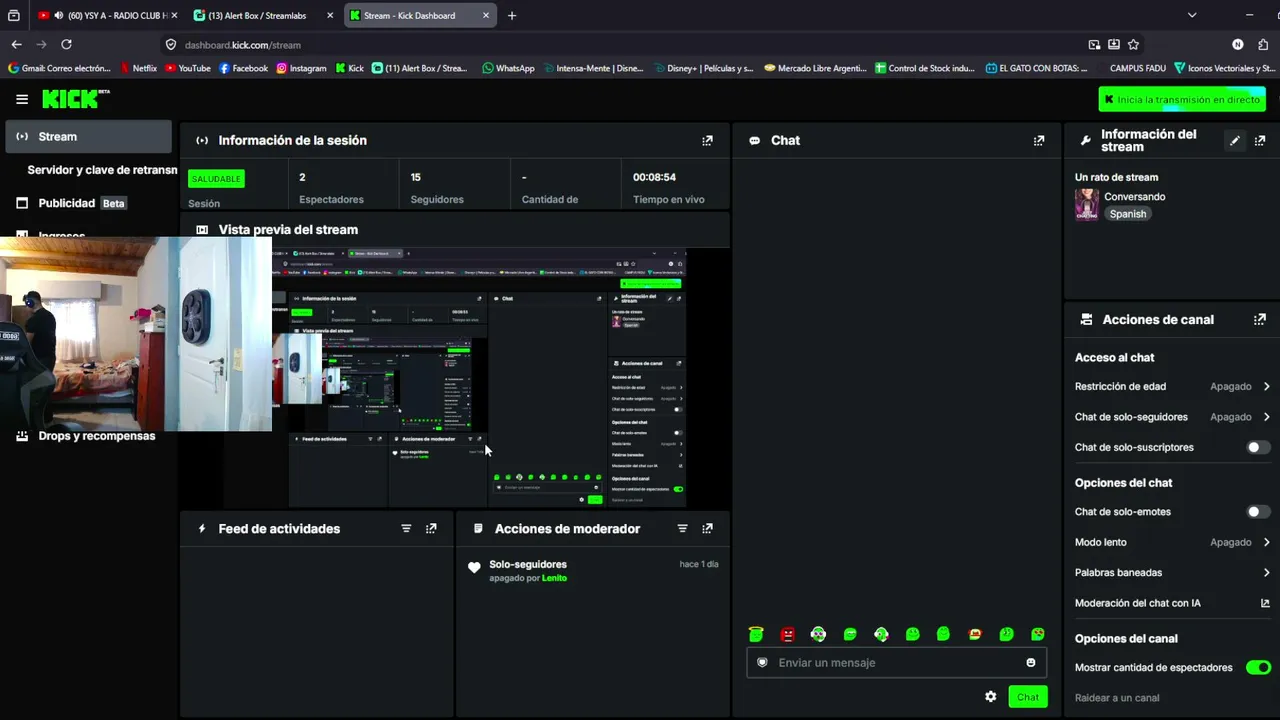
Task: Pop out the Feed de actividades panel
Action: pyautogui.click(x=431, y=529)
